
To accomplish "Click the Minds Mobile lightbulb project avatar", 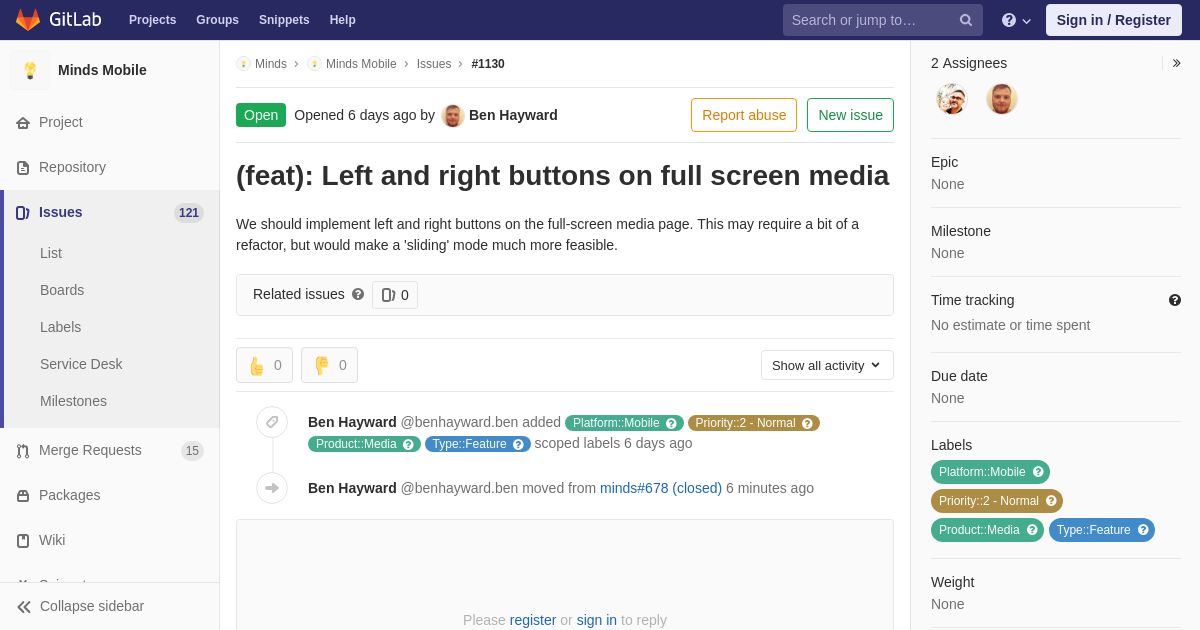I will click(30, 70).
